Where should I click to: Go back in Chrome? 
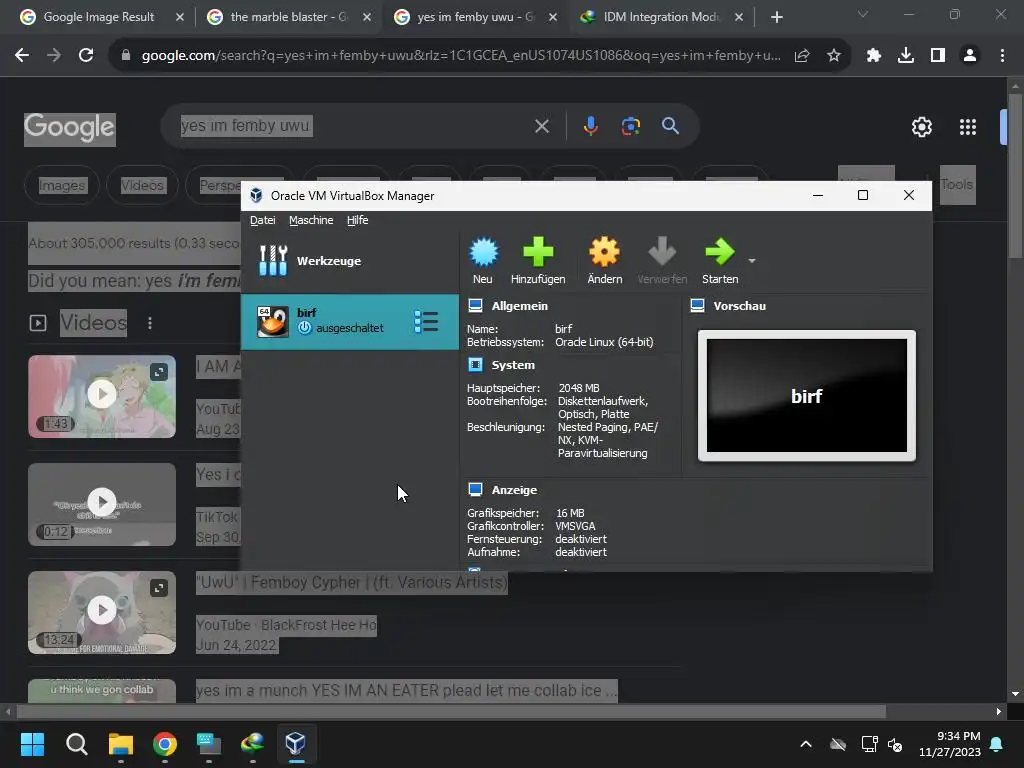tap(22, 56)
